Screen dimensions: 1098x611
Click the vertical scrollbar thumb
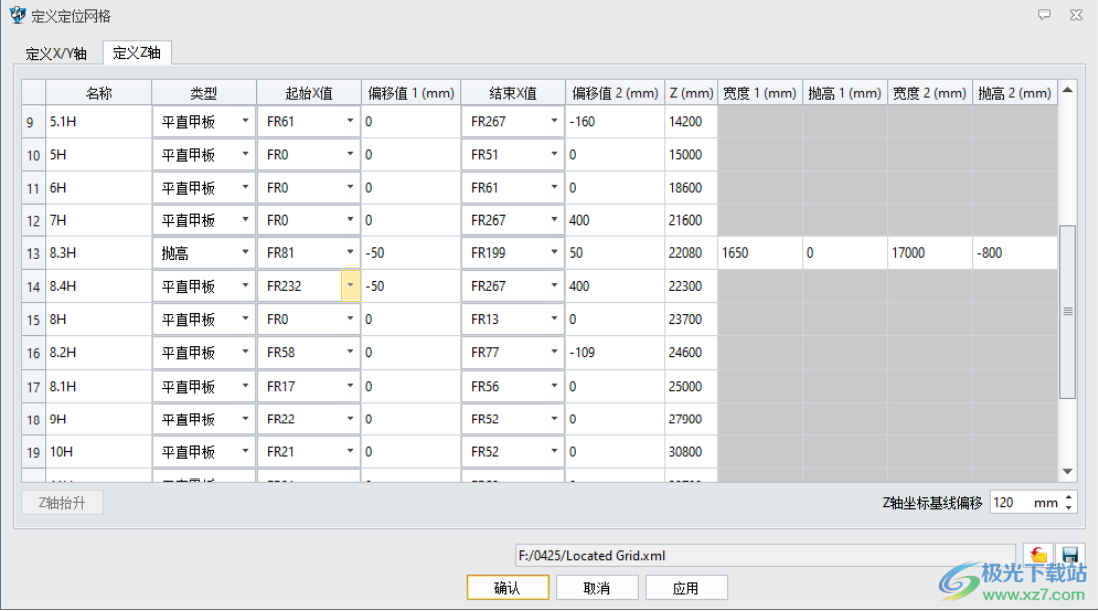point(1067,311)
